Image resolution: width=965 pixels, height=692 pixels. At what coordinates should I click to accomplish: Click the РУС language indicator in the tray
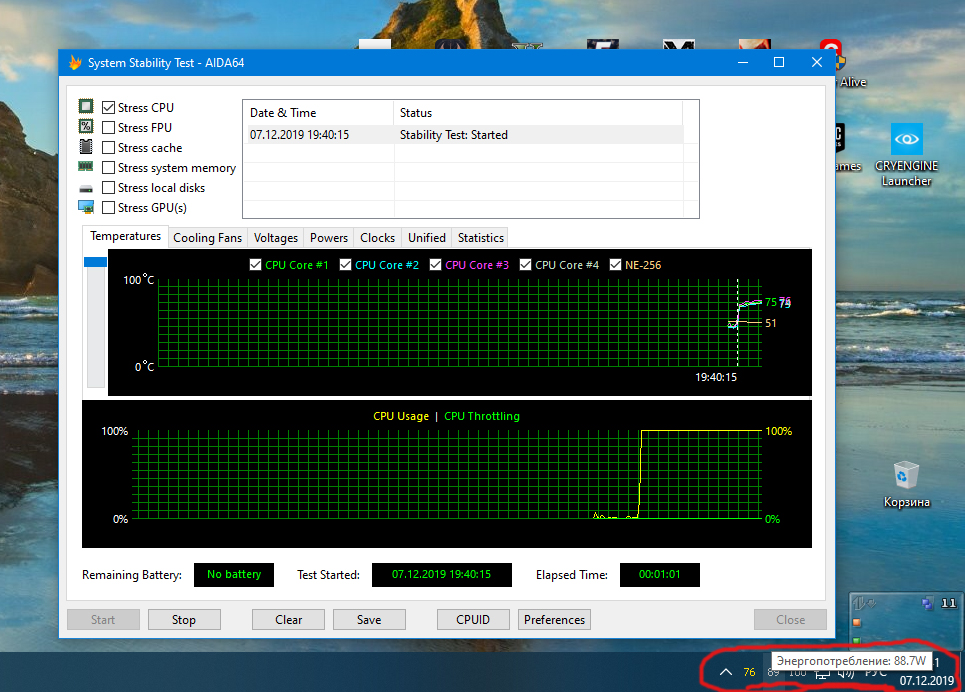(876, 673)
